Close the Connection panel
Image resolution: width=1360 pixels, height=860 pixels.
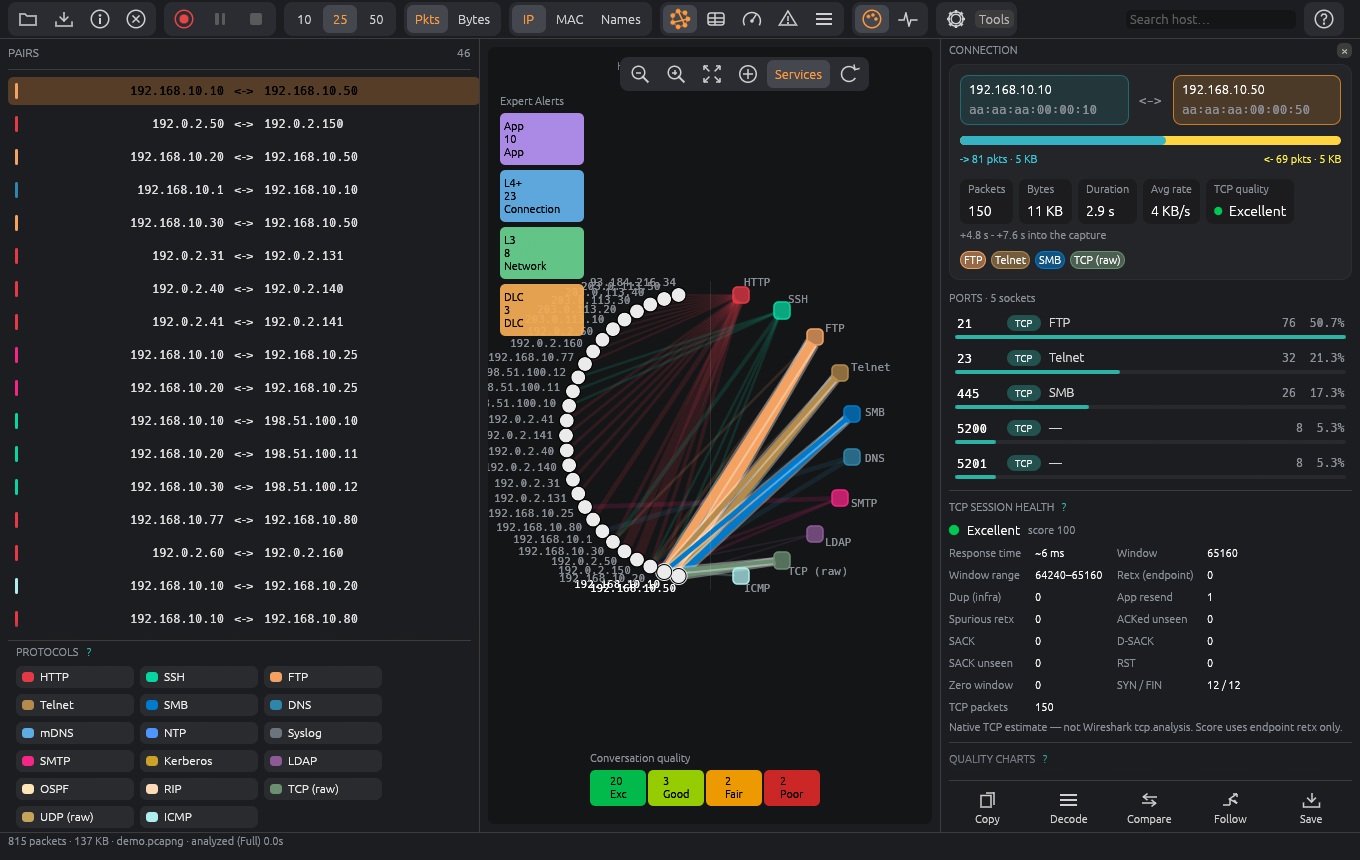(1344, 50)
